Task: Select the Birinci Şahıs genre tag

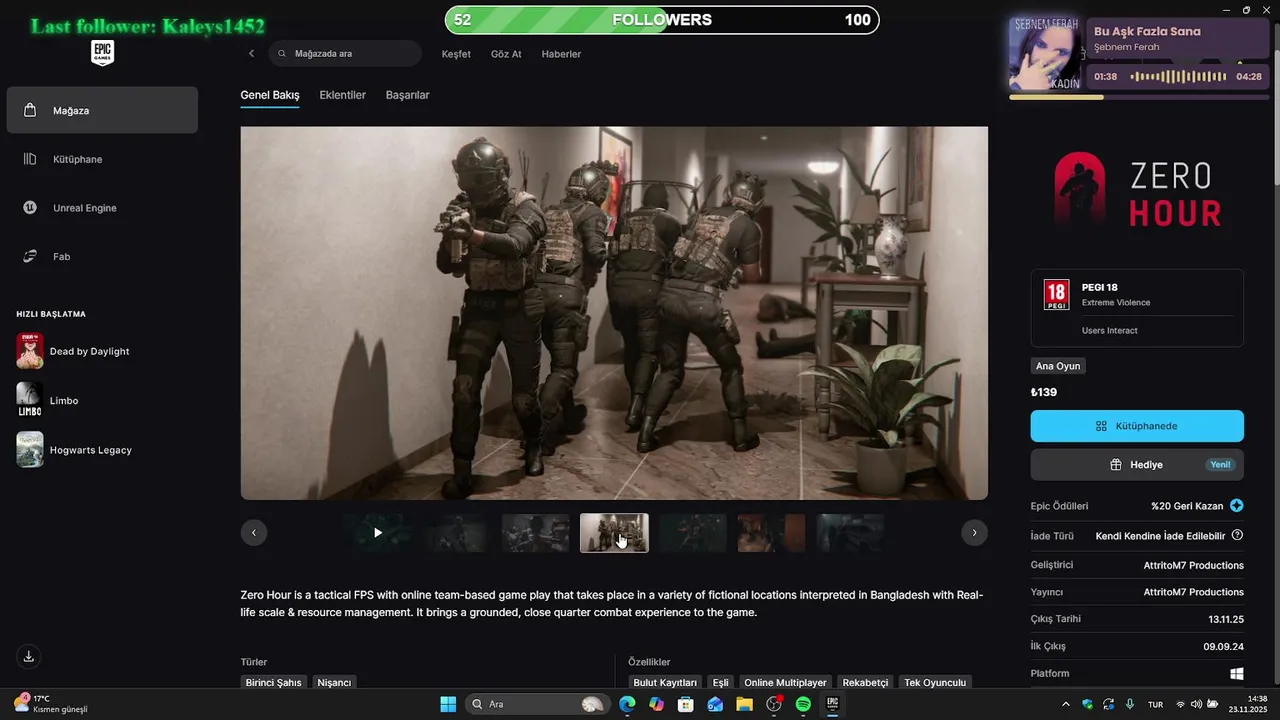Action: (273, 683)
